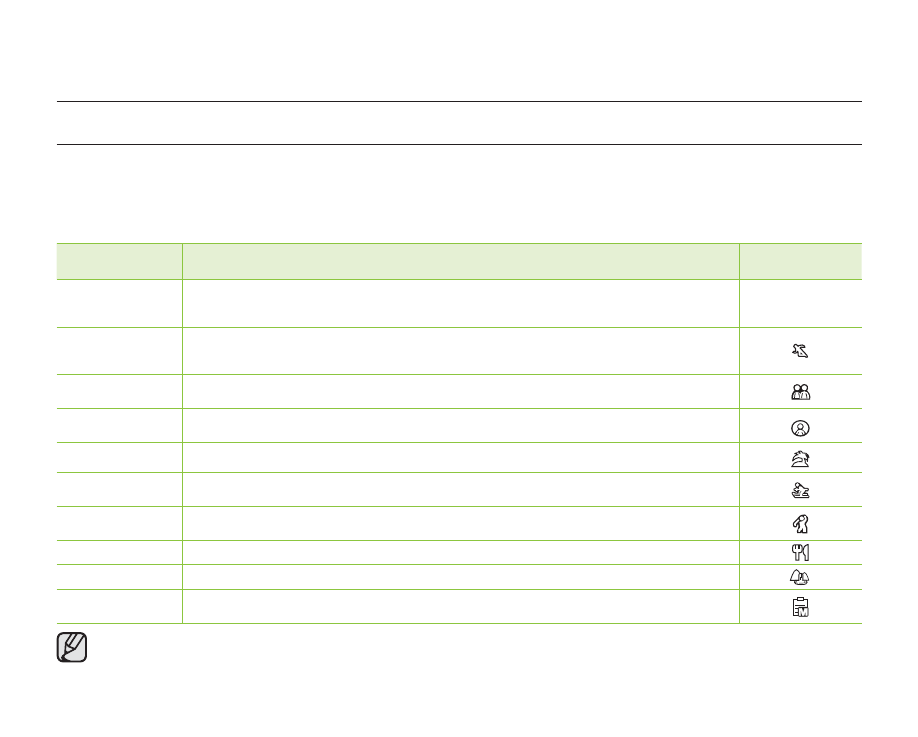
Task: Choose the trees landscape scene icon
Action: (x=799, y=577)
